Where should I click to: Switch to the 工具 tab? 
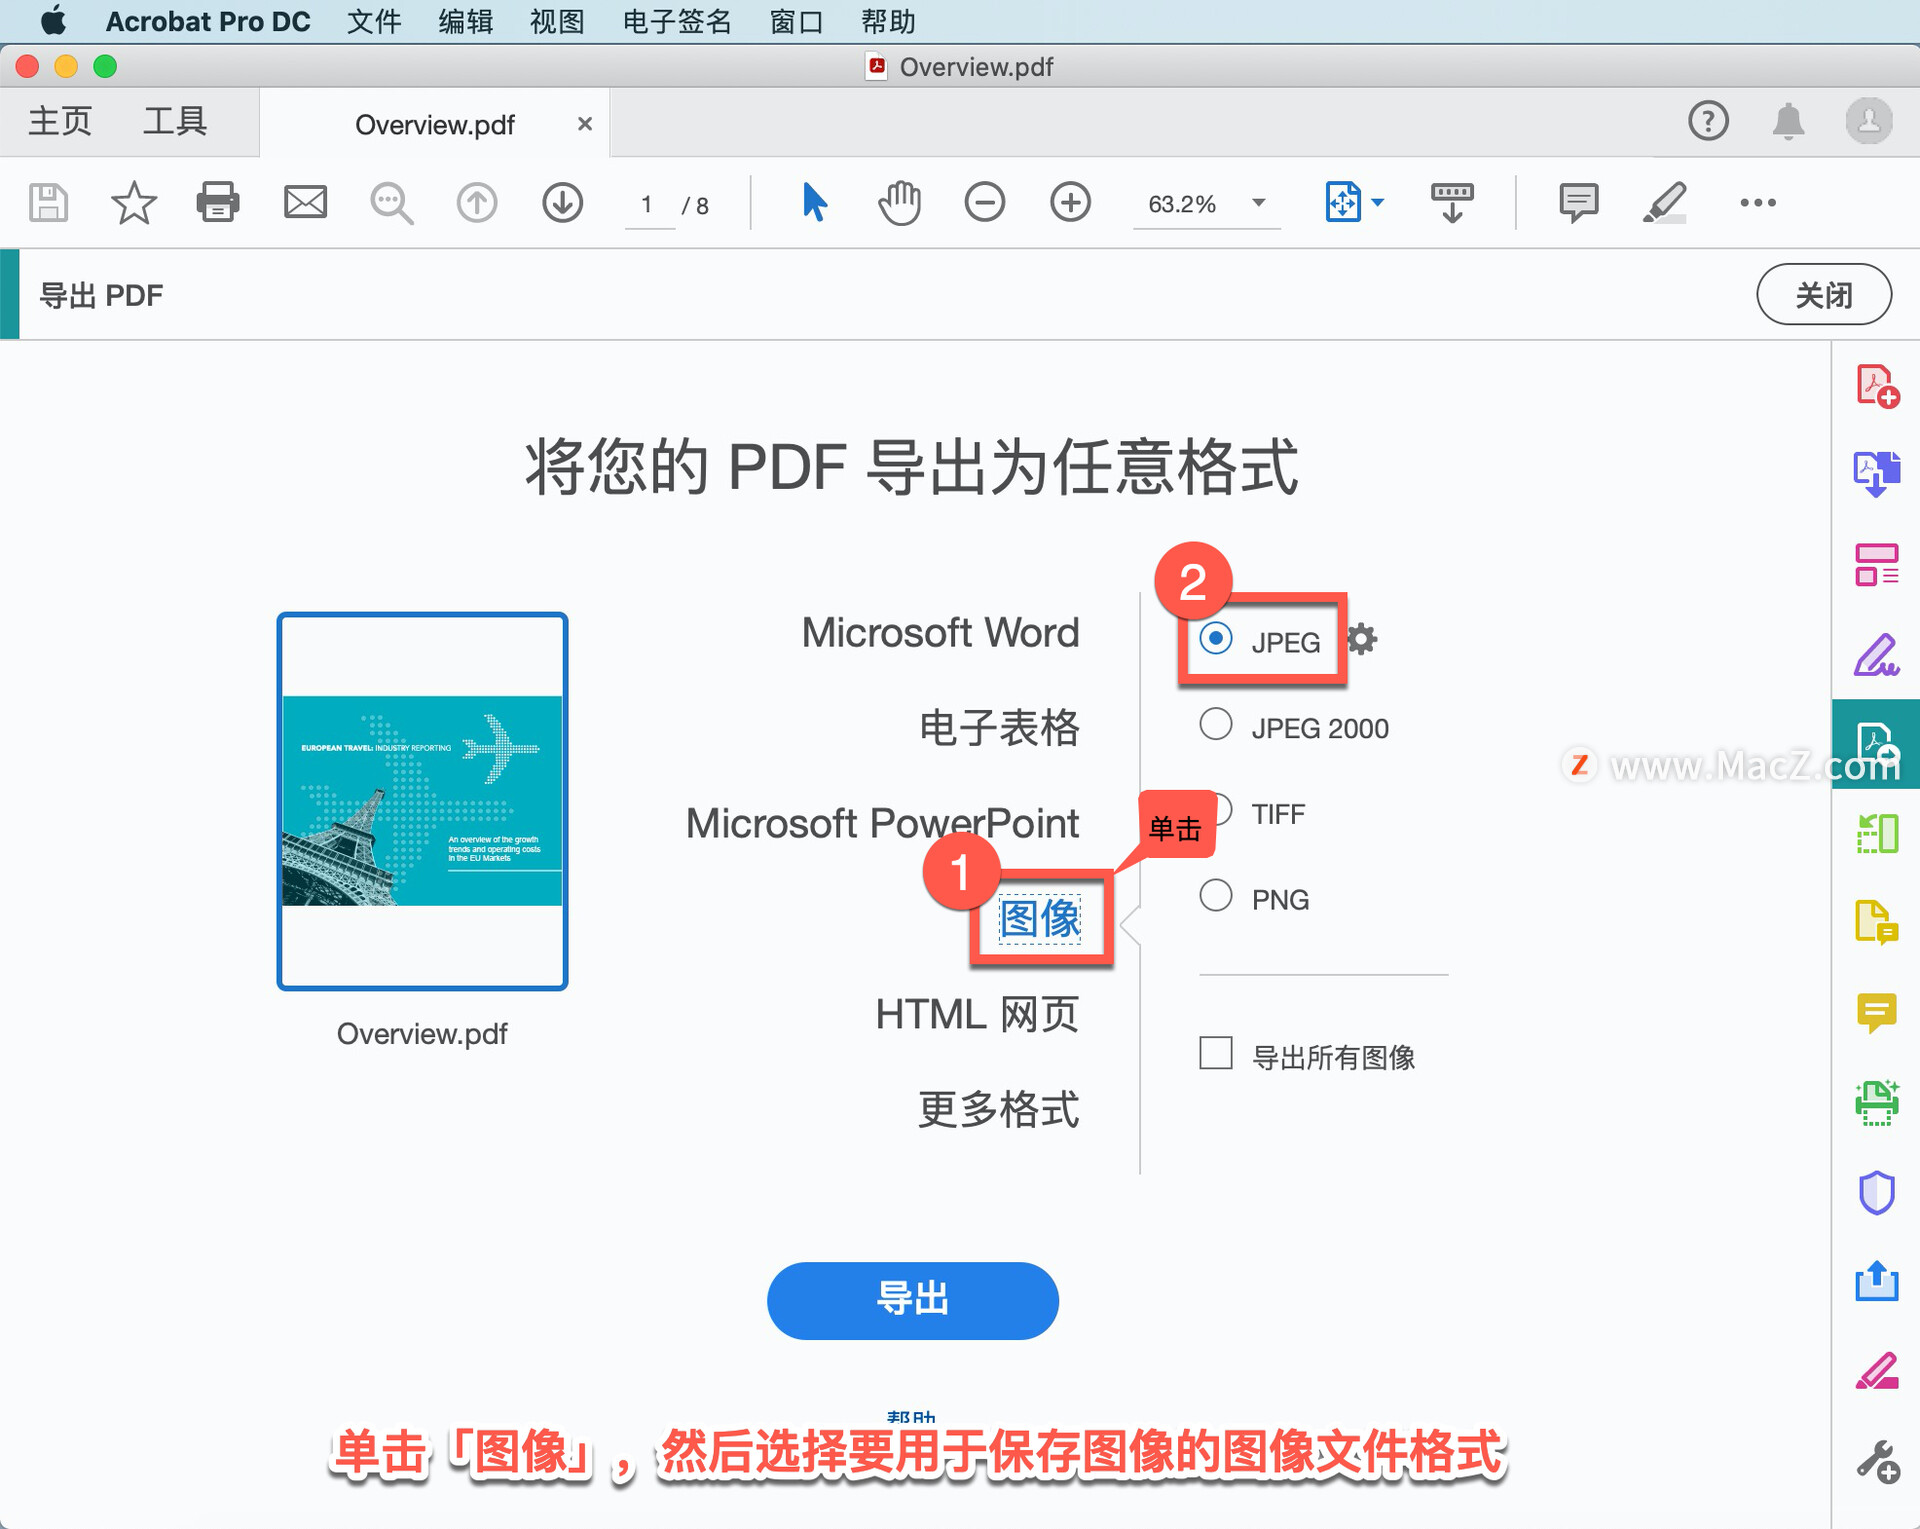coord(174,122)
